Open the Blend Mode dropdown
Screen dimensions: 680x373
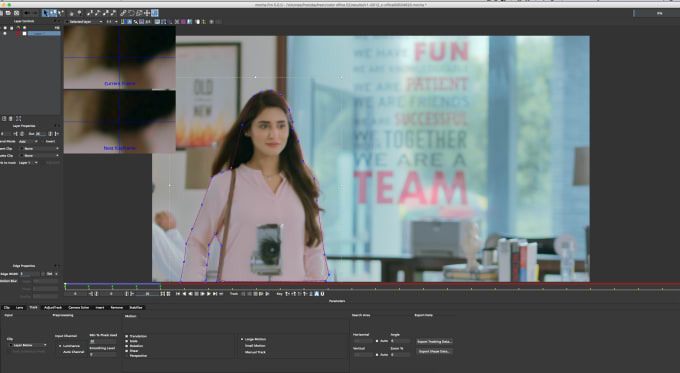(x=28, y=141)
